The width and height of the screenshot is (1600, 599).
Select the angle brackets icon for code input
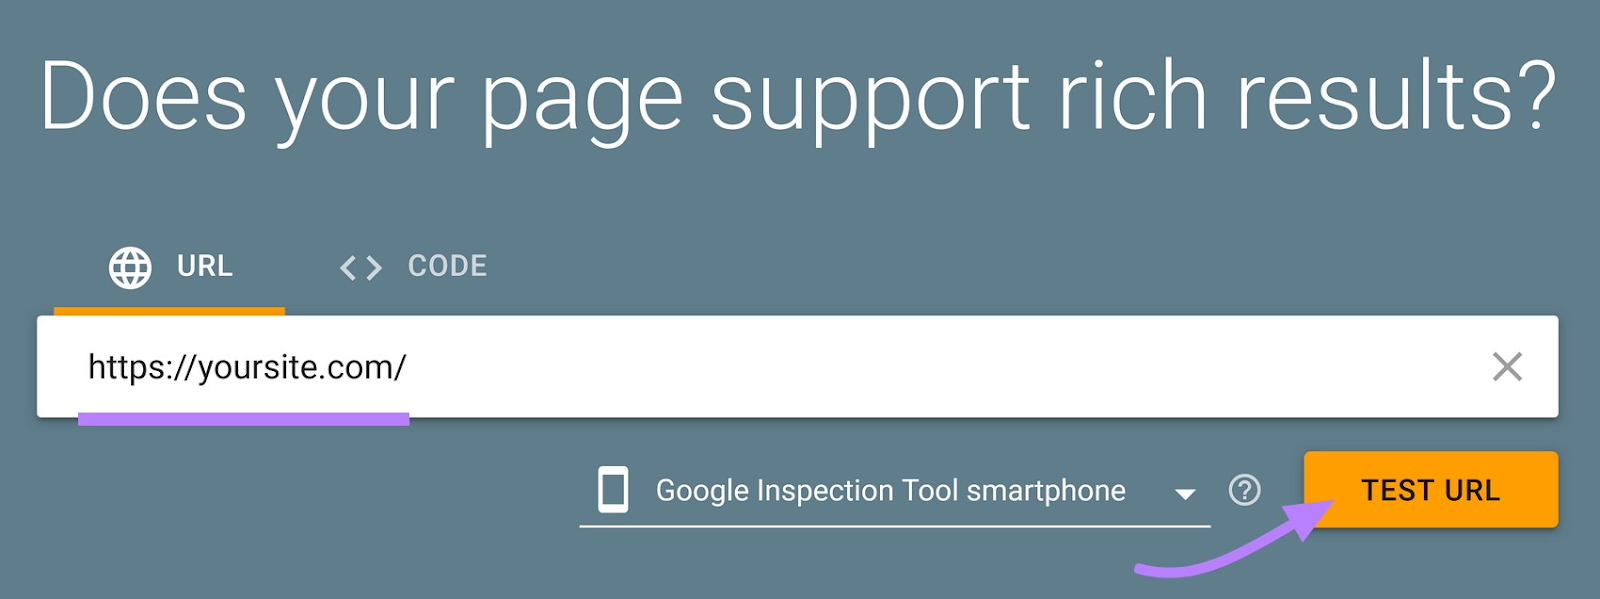click(360, 266)
